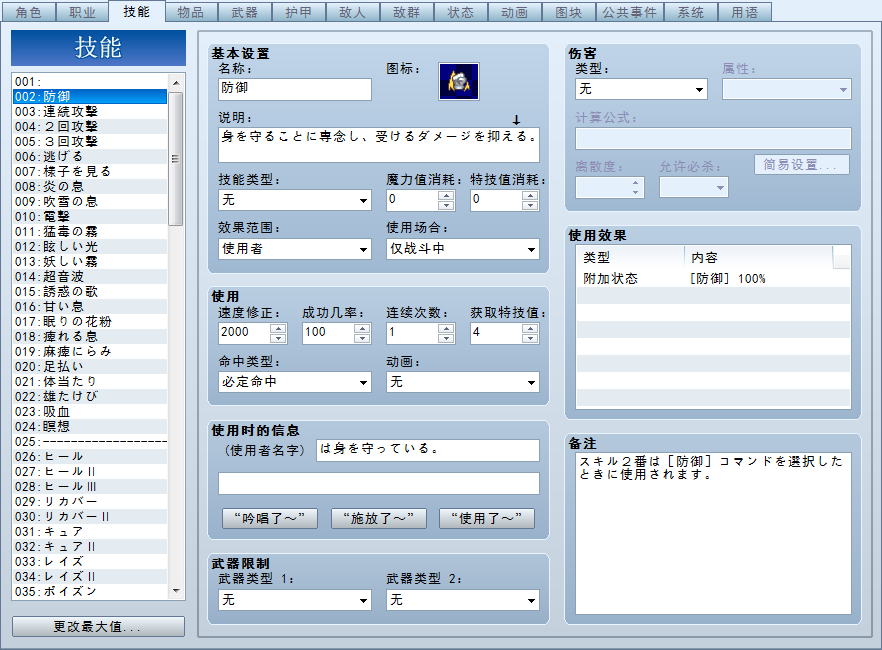Increase 连续次数 with the up arrow
The height and width of the screenshot is (650, 882).
[446, 328]
